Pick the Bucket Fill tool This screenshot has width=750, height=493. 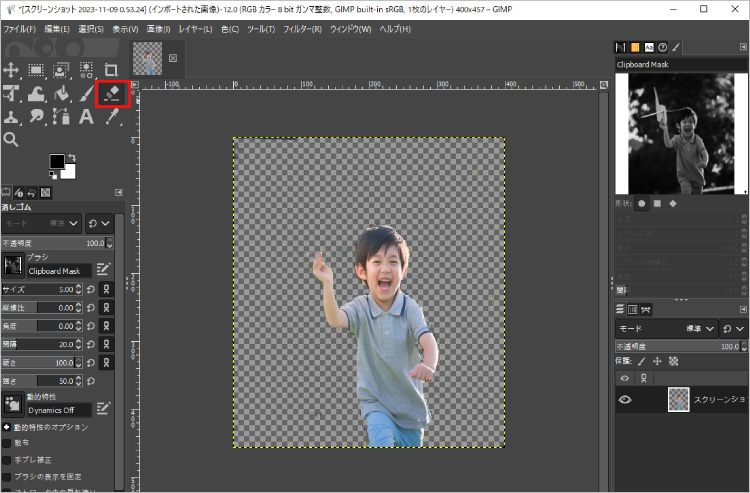[x=61, y=94]
